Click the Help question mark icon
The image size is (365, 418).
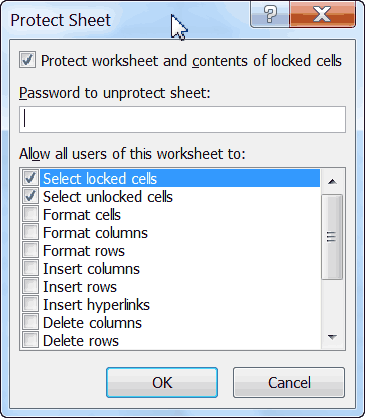click(270, 14)
